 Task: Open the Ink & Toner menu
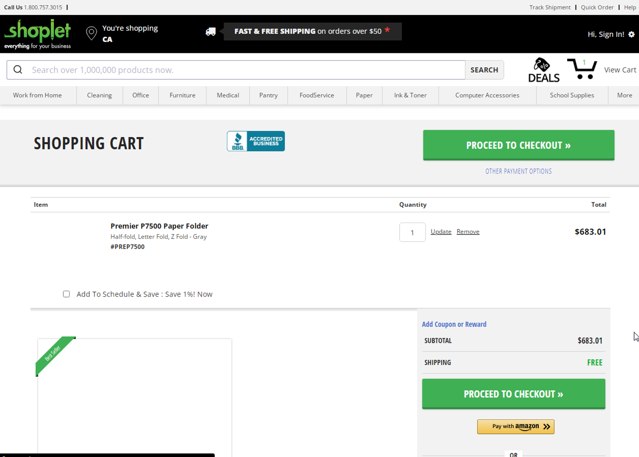410,95
